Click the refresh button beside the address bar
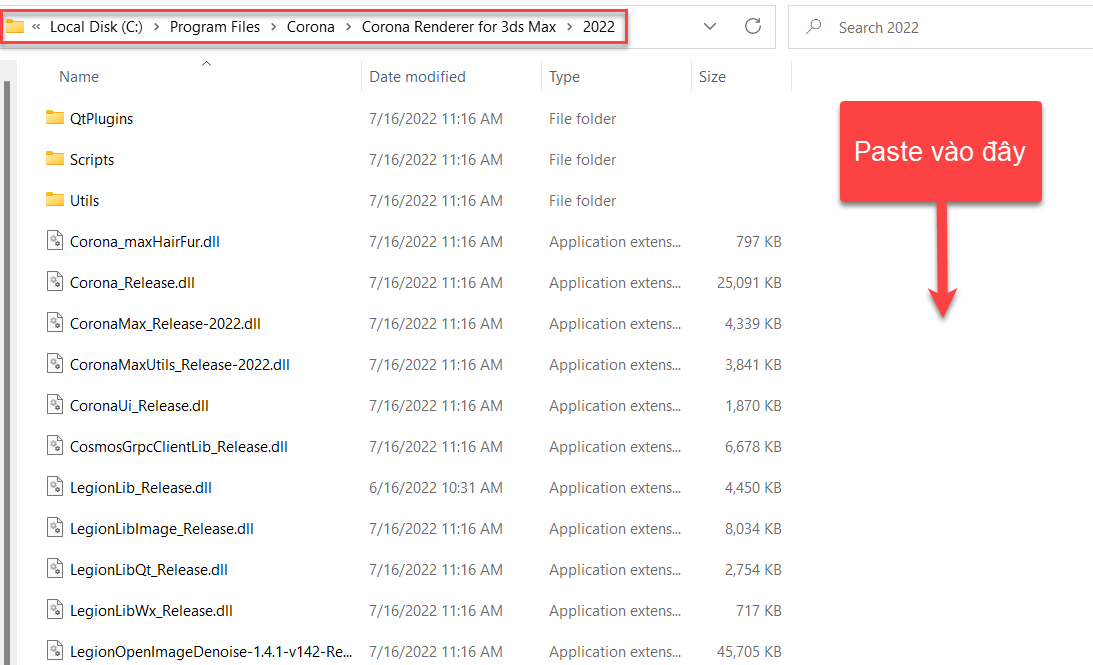 point(753,27)
